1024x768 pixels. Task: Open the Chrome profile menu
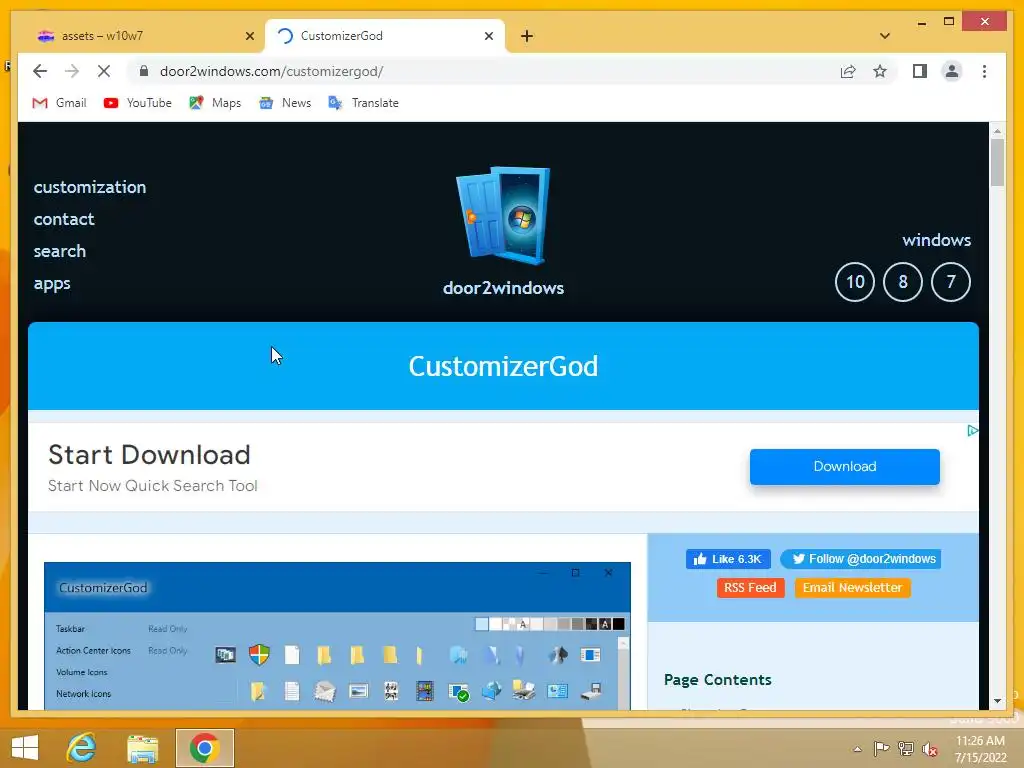(x=952, y=71)
